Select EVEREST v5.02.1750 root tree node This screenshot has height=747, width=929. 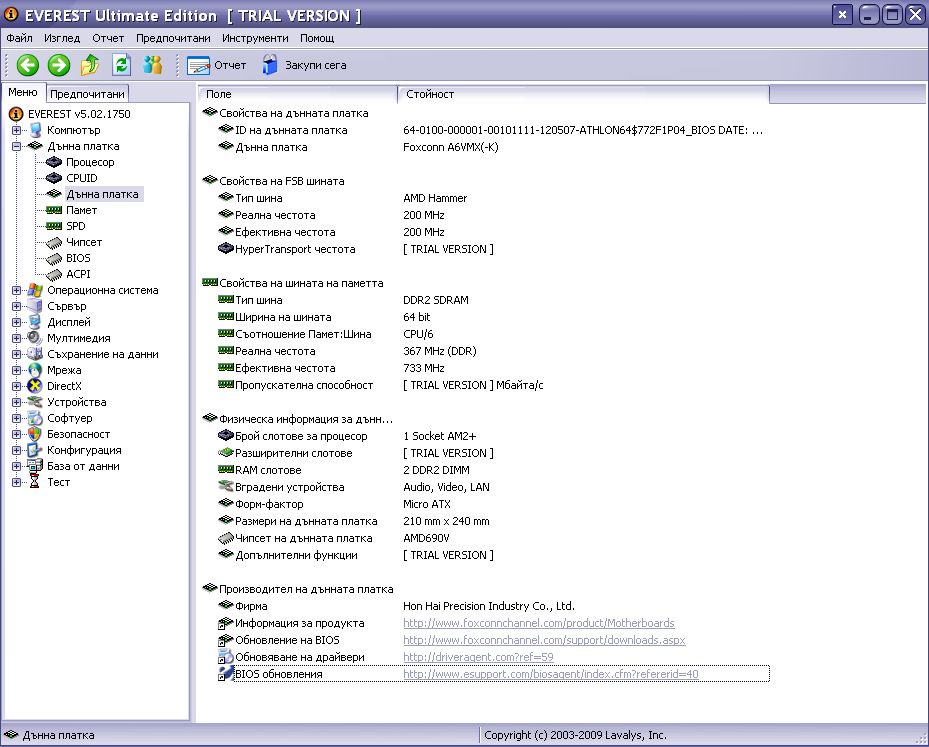(x=79, y=114)
